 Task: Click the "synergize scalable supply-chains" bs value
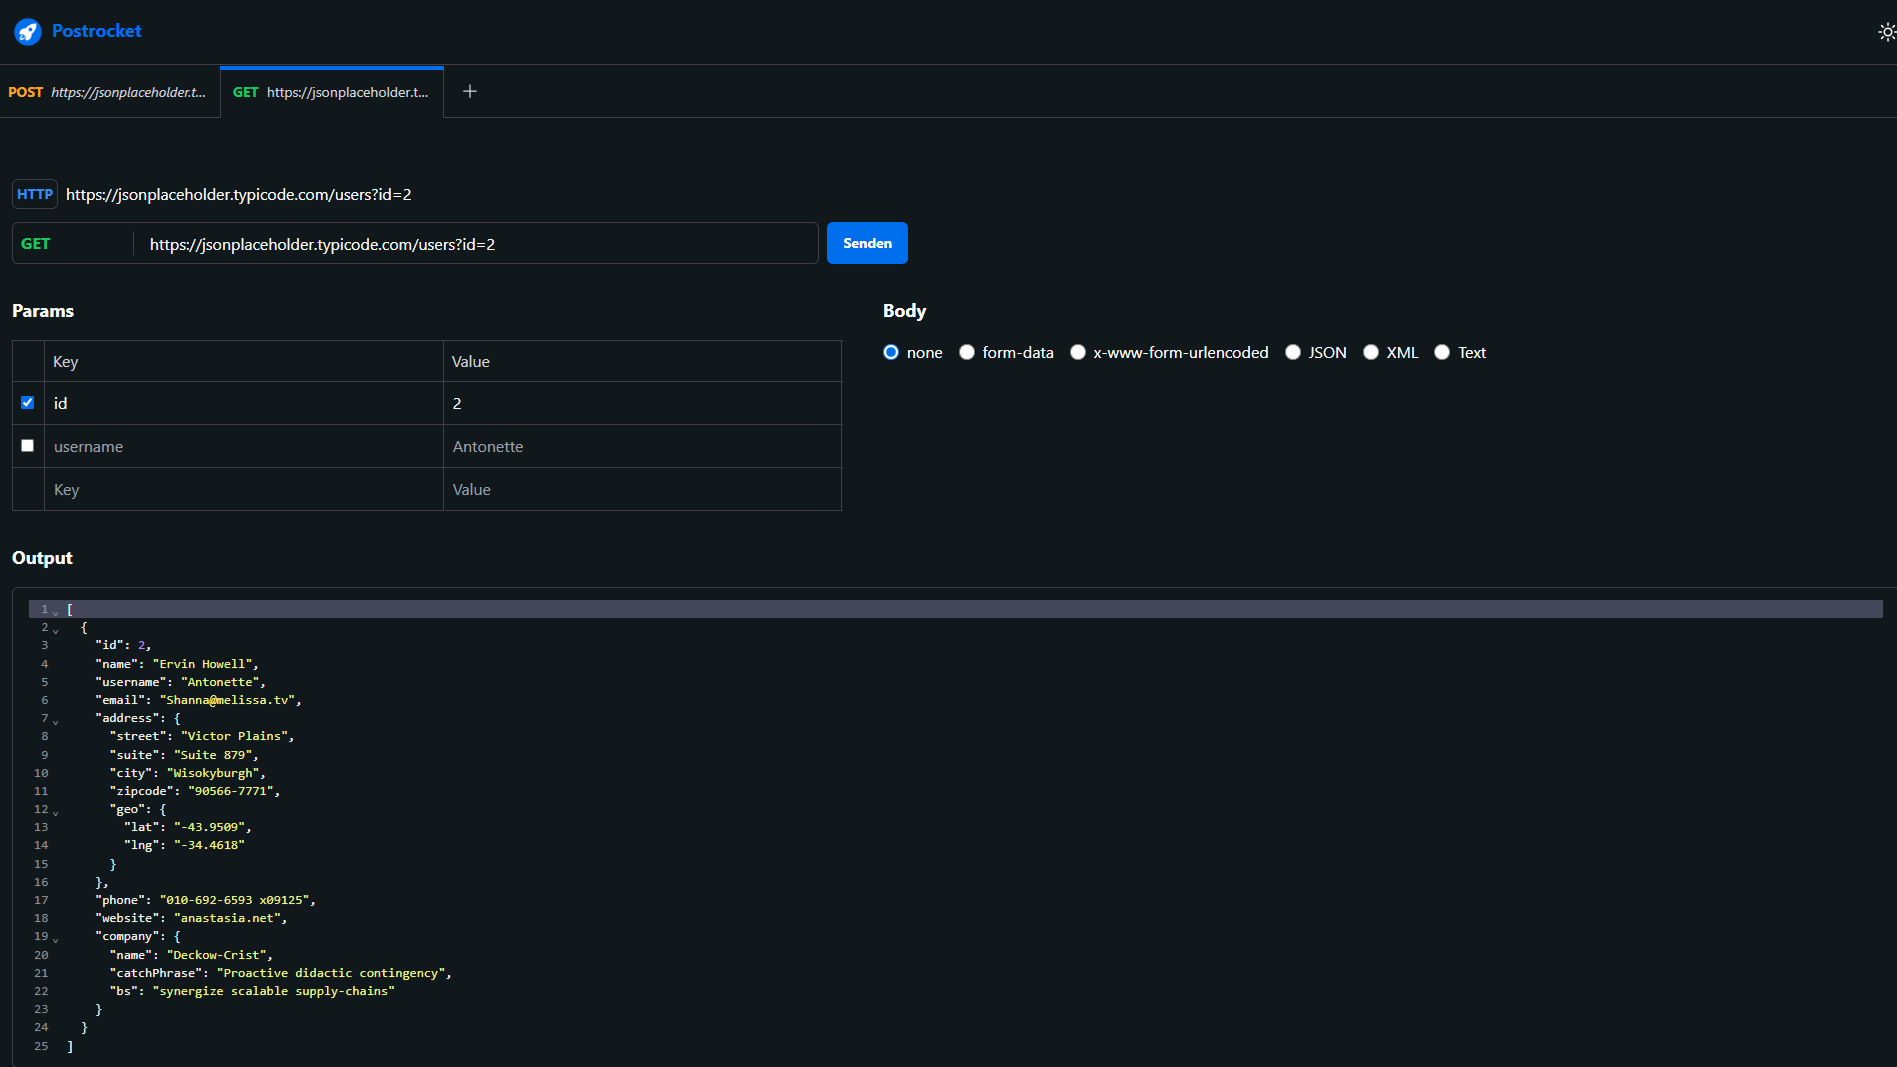coord(274,991)
